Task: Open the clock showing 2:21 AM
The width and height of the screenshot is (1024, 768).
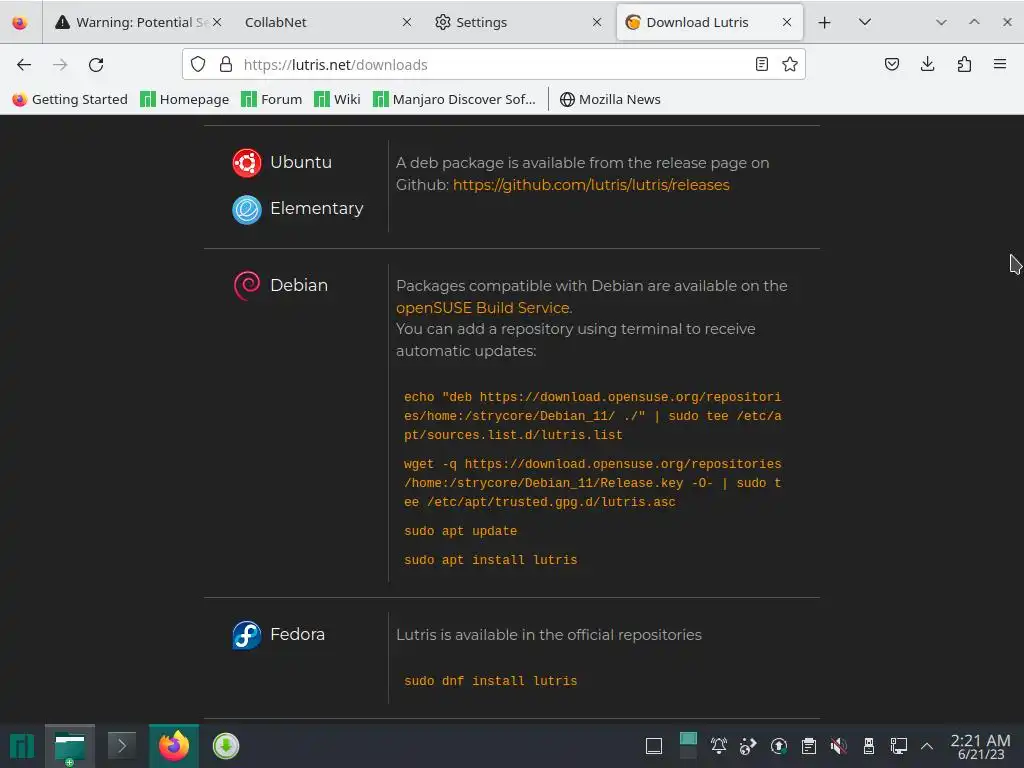Action: click(980, 746)
